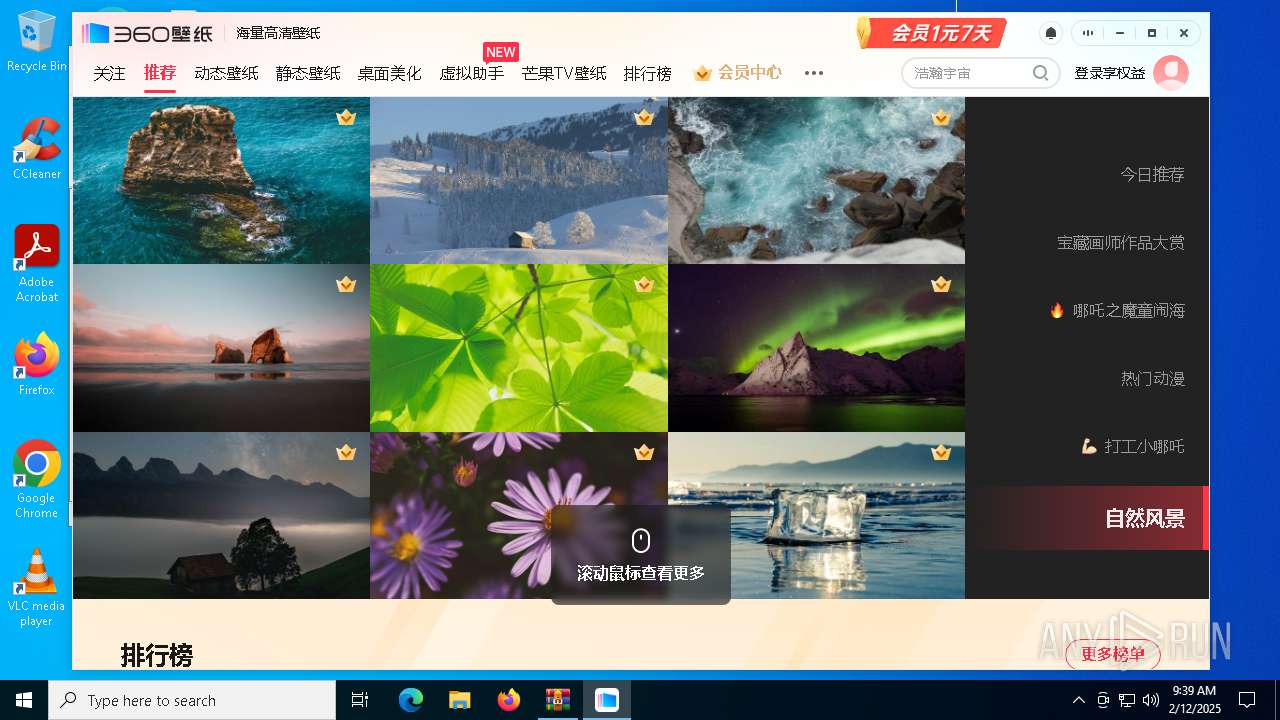Viewport: 1280px width, 720px height.
Task: Open Microsoft Edge in the taskbar
Action: pyautogui.click(x=411, y=700)
